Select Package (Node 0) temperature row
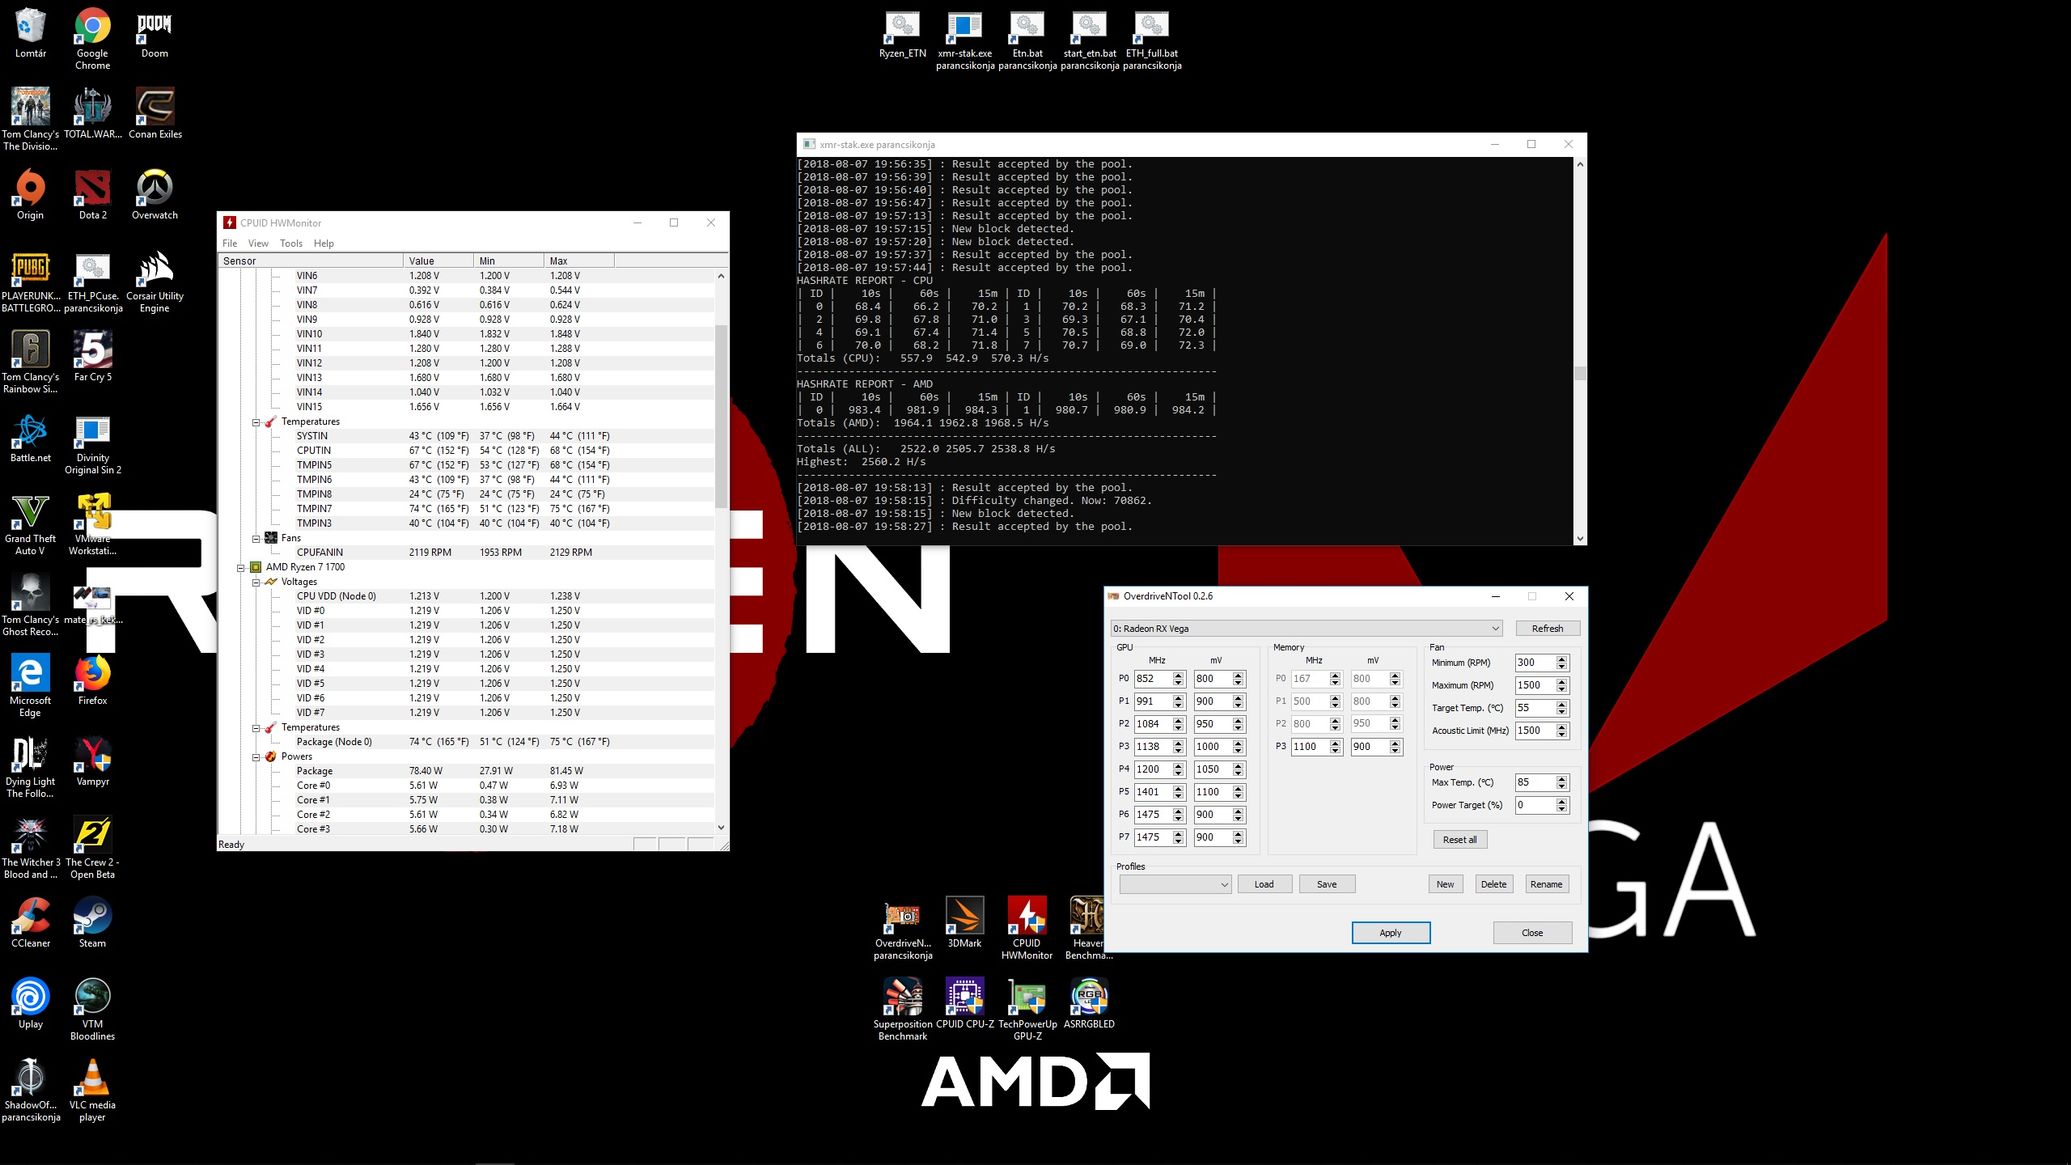The width and height of the screenshot is (2071, 1165). point(467,742)
